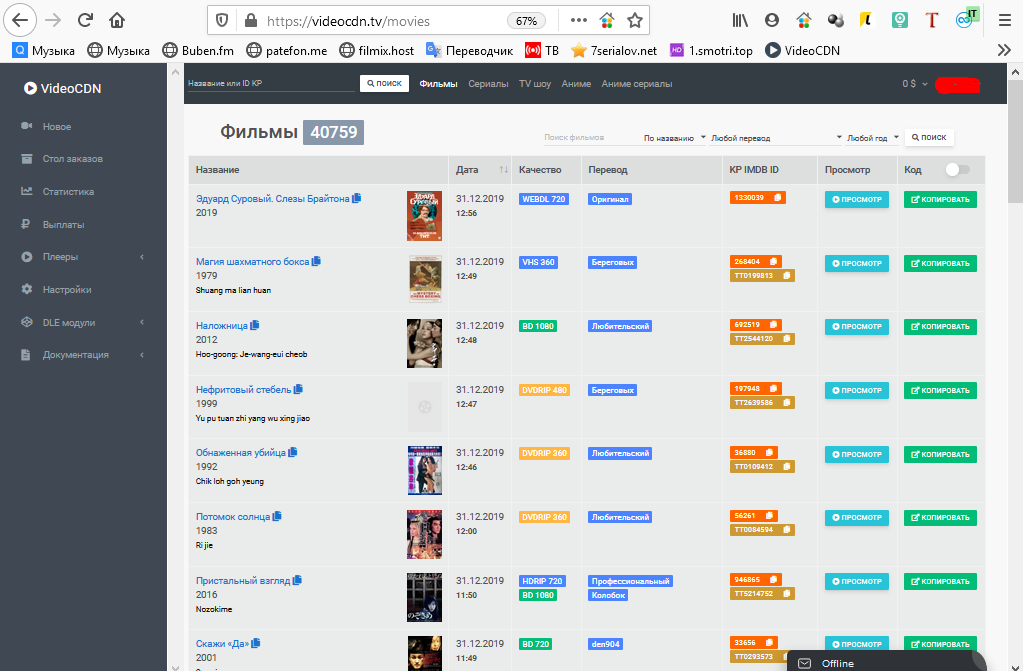Open the По названию search type dropdown

[674, 138]
